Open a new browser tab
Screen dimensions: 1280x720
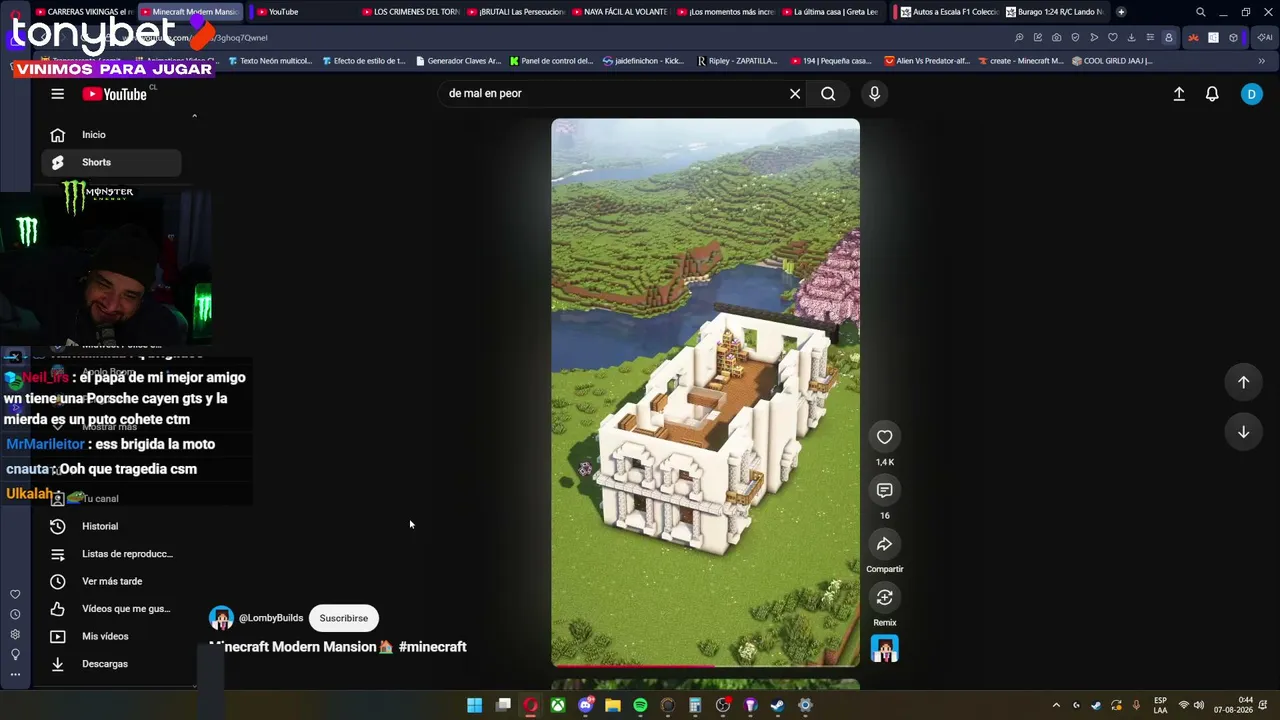tap(1121, 12)
